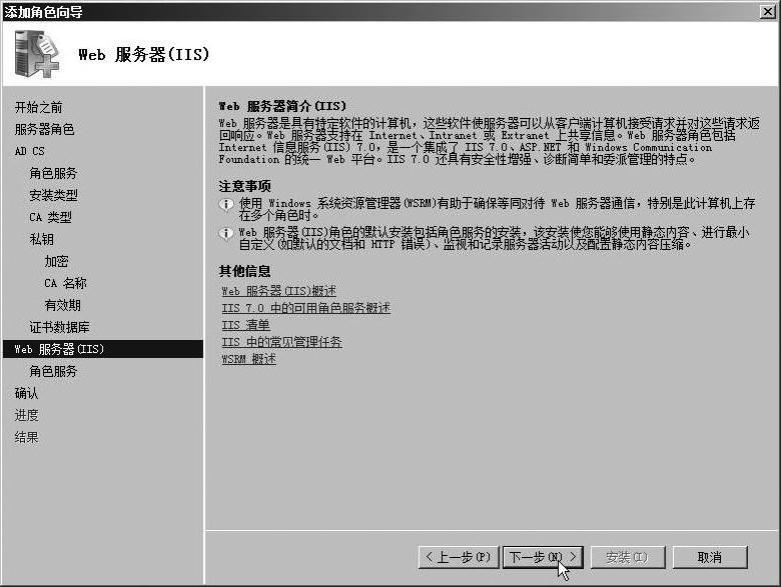Open the Web 服务器(IIS)概述 link
This screenshot has width=781, height=587.
coord(279,291)
